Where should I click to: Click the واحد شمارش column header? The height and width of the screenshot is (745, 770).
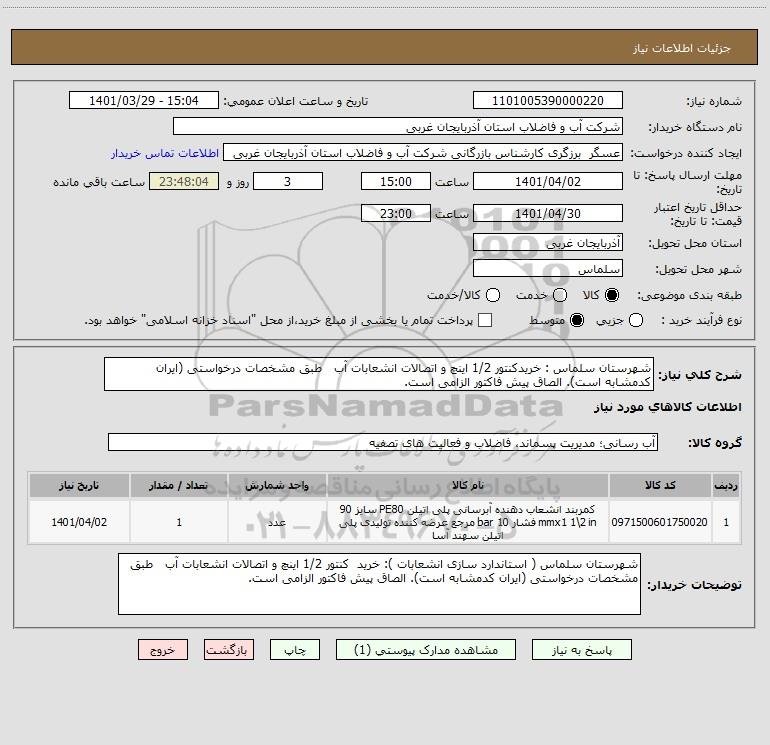pos(277,486)
